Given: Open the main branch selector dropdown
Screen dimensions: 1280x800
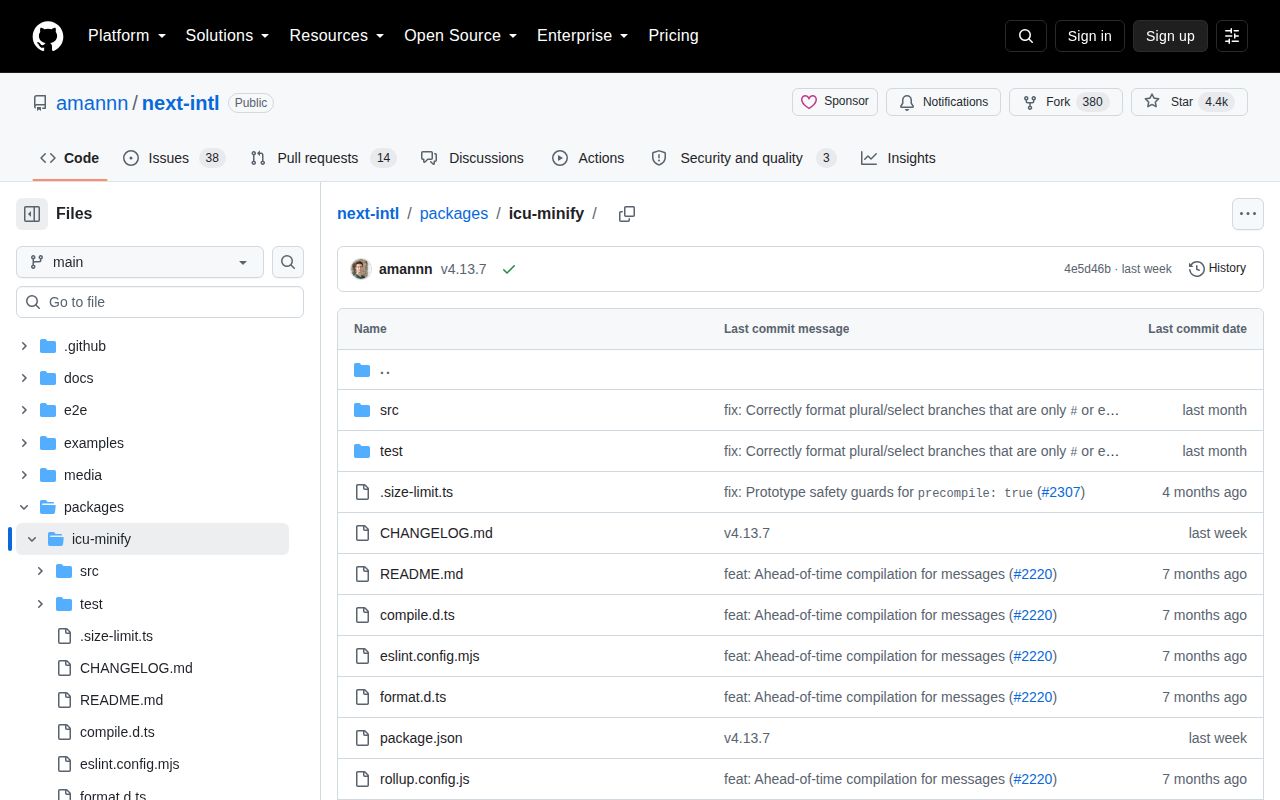Looking at the screenshot, I should click(x=140, y=262).
